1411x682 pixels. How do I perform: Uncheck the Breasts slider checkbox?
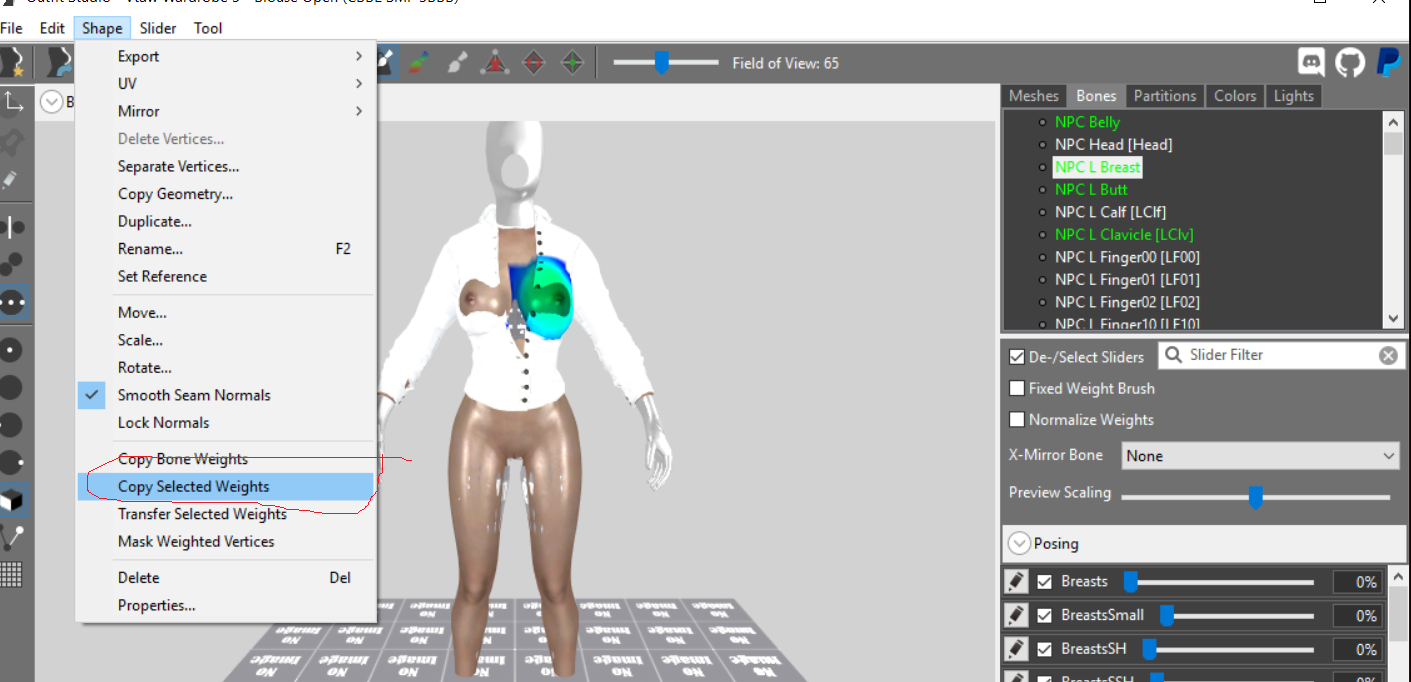pyautogui.click(x=1045, y=582)
